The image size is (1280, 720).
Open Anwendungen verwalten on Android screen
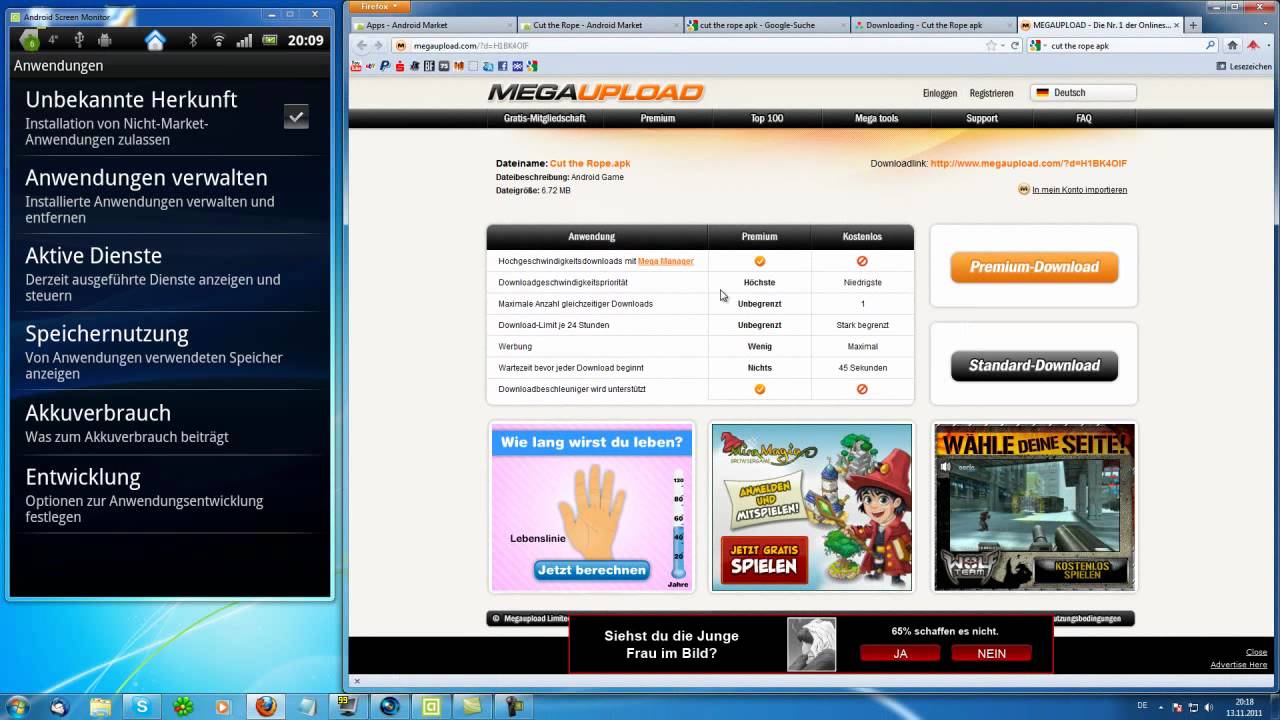tap(170, 195)
